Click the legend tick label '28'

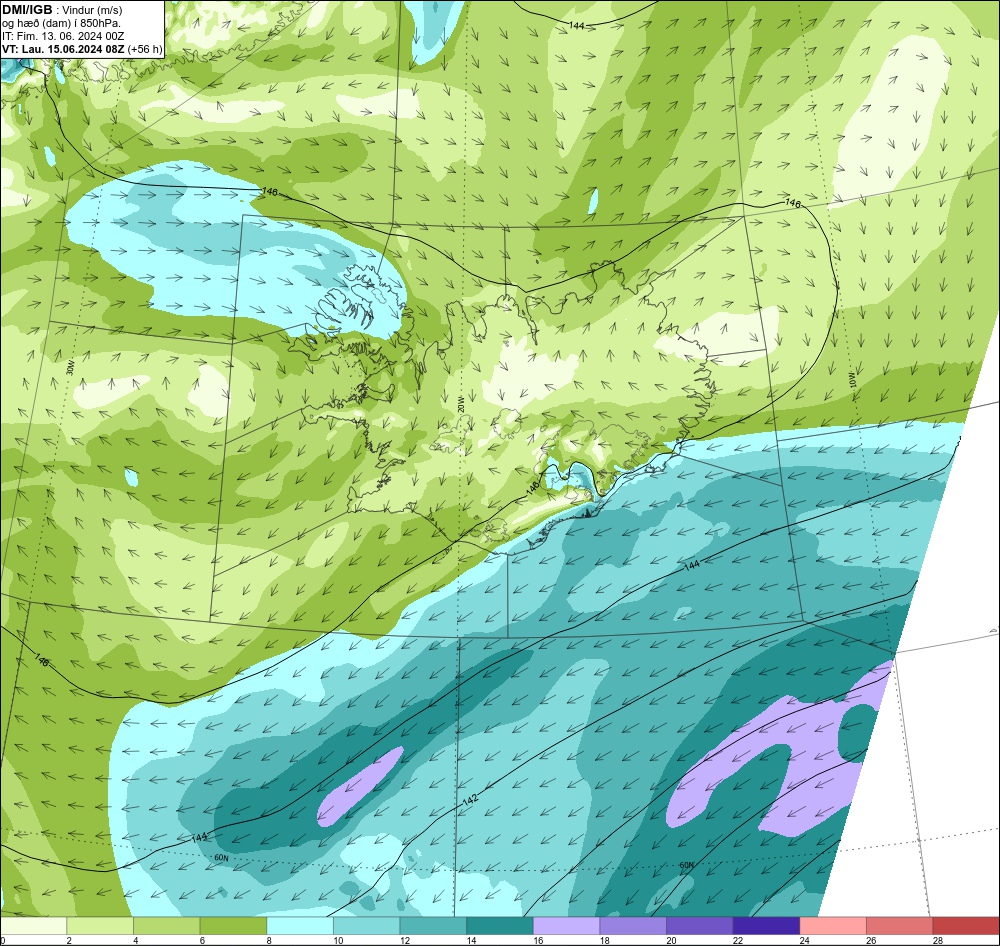pyautogui.click(x=938, y=940)
